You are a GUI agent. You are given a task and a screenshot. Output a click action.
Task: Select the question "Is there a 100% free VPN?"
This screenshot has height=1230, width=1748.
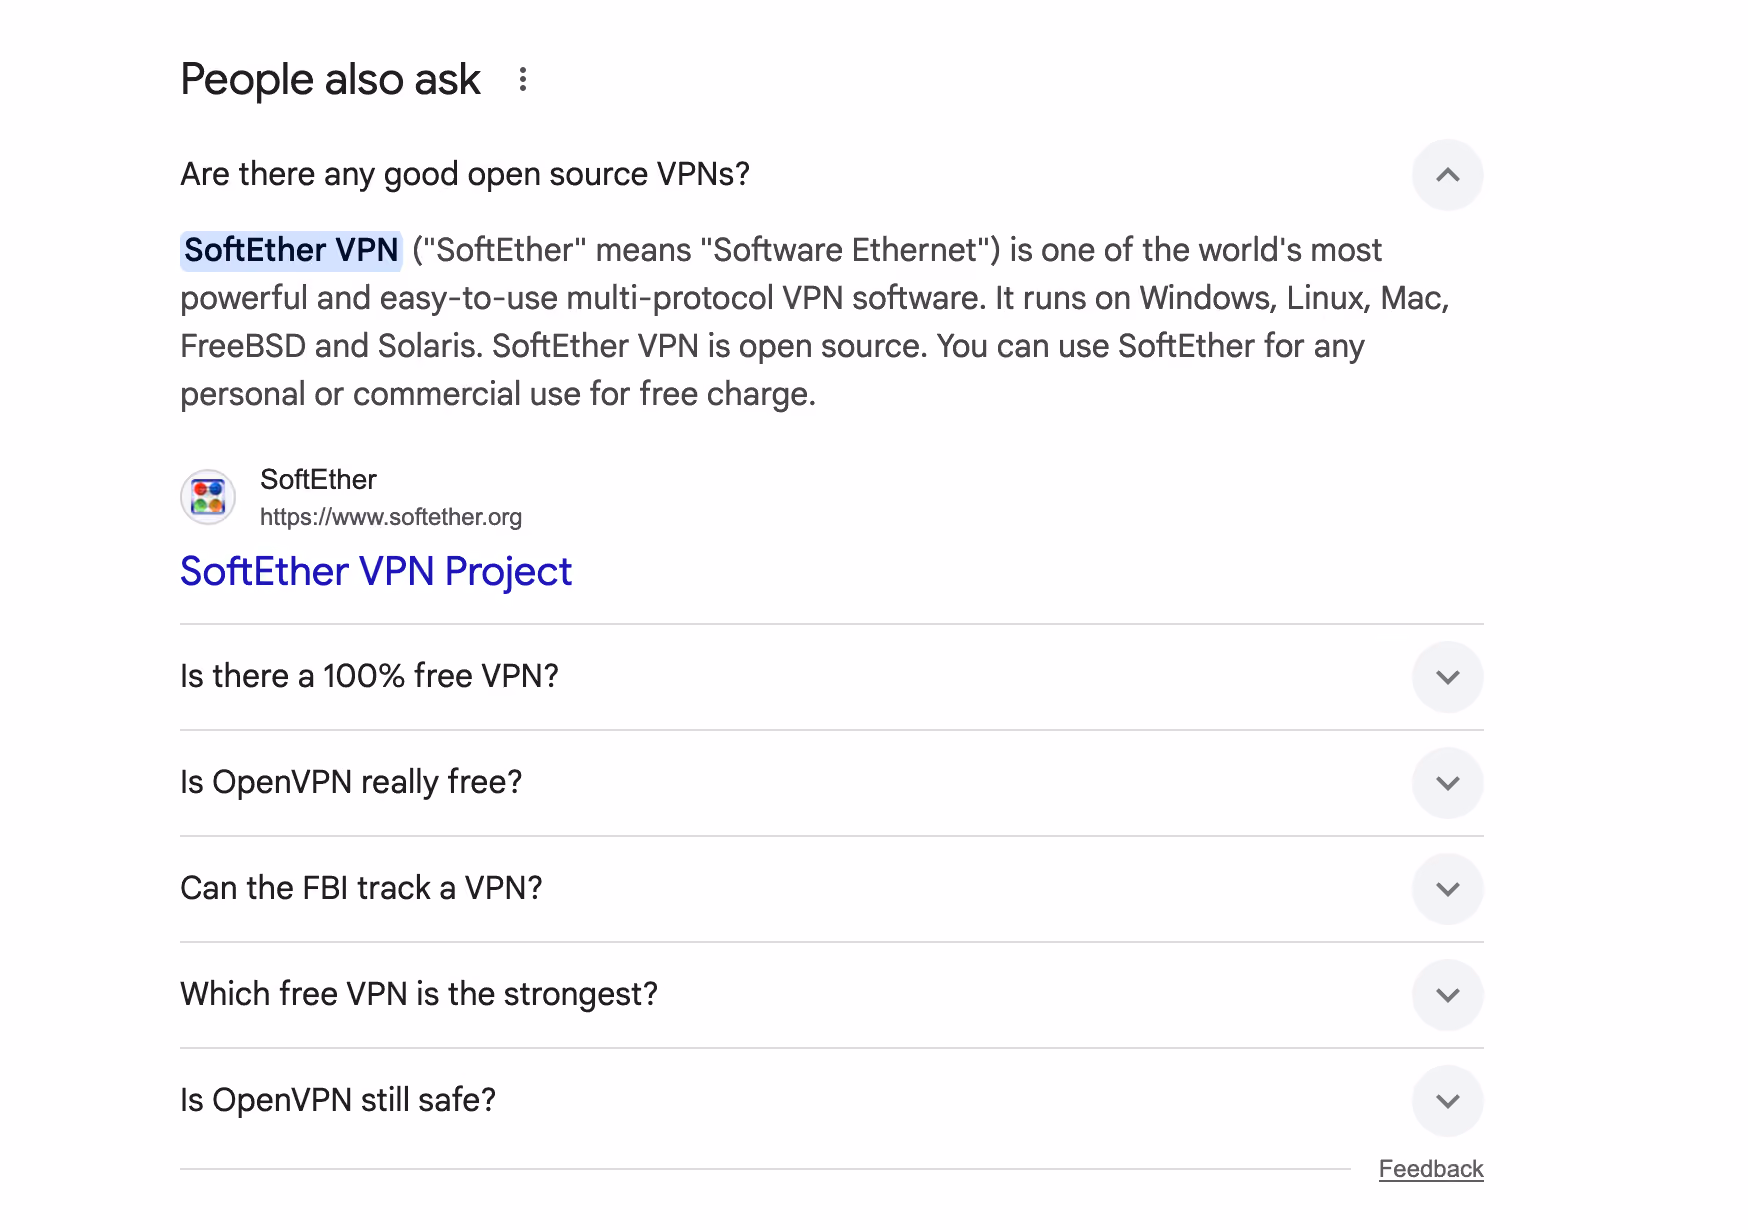369,676
